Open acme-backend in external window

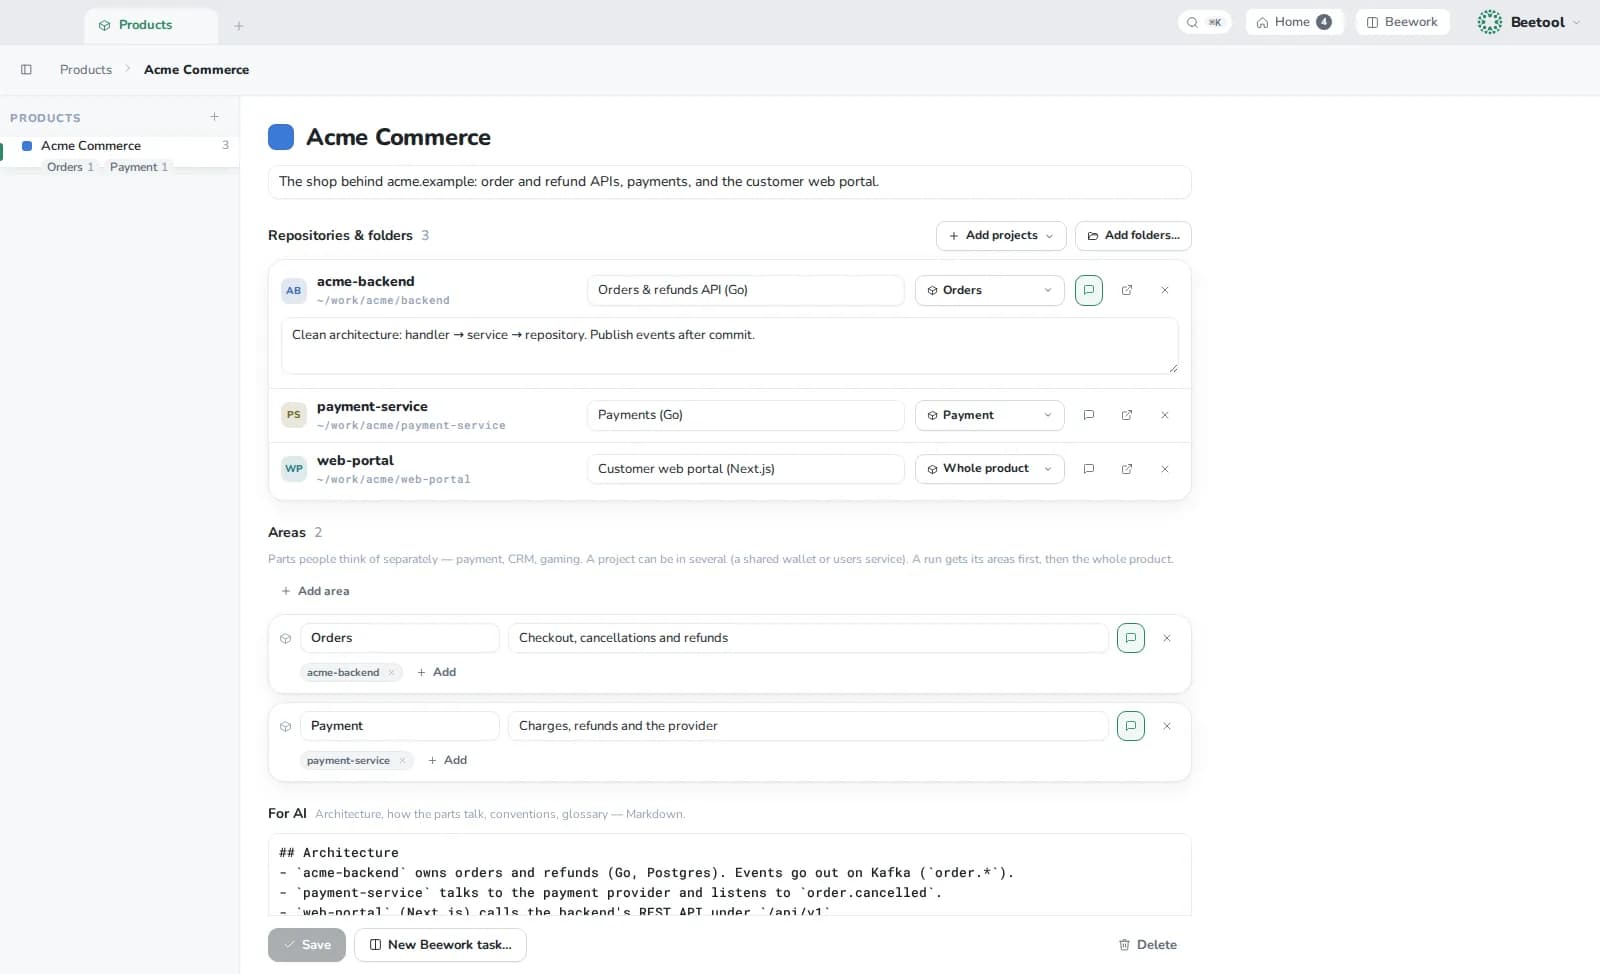[1127, 290]
